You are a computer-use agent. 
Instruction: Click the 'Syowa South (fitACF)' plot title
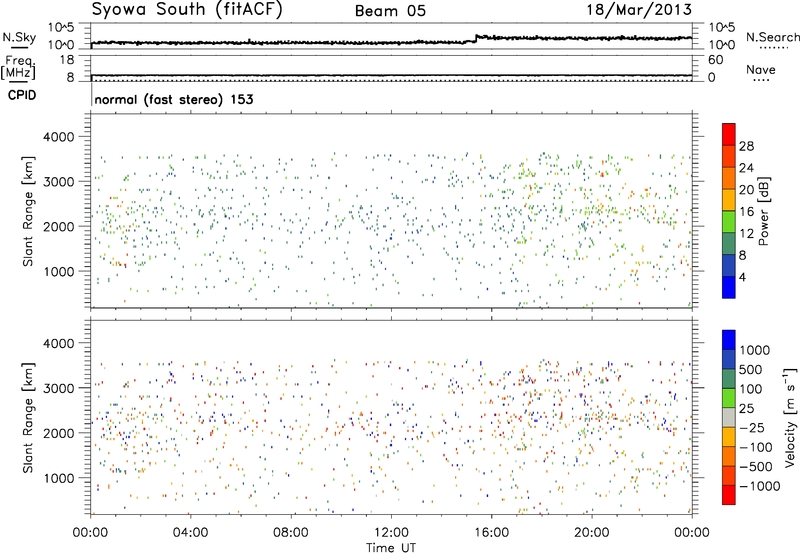point(186,9)
